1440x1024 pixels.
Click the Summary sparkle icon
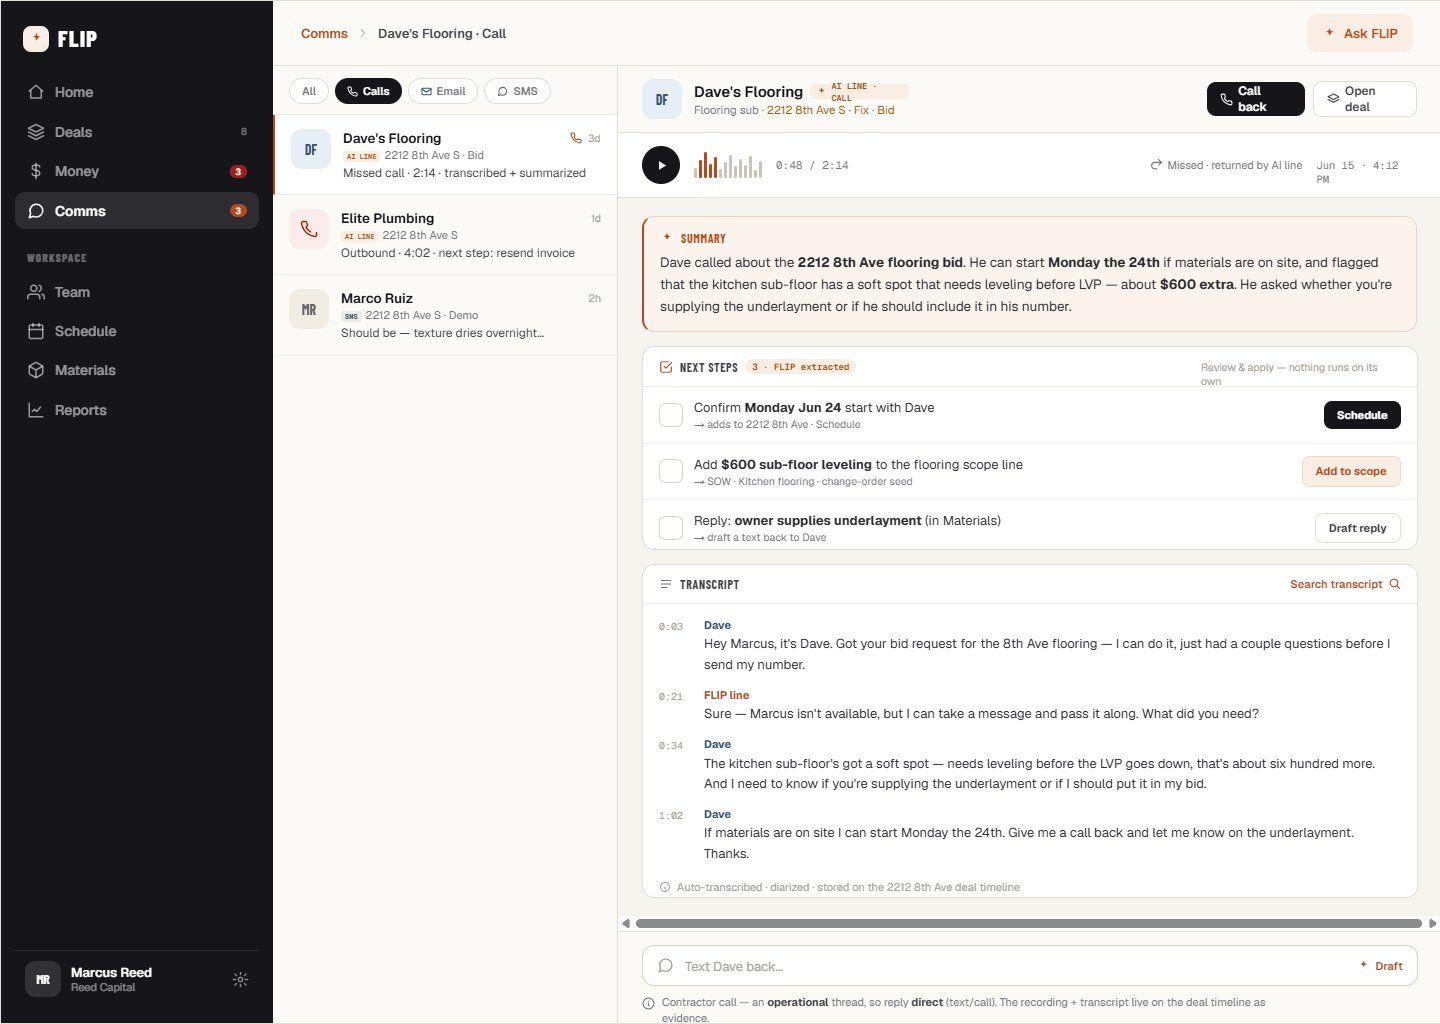667,238
